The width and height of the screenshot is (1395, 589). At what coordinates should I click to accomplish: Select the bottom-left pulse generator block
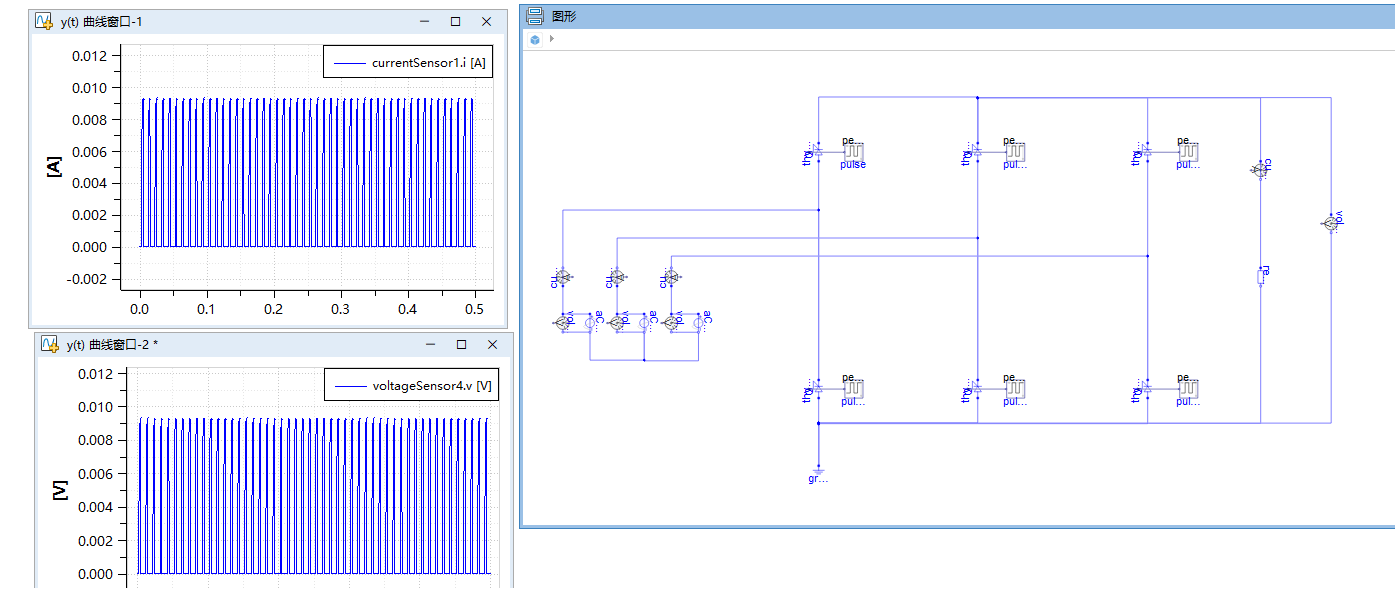[x=853, y=389]
